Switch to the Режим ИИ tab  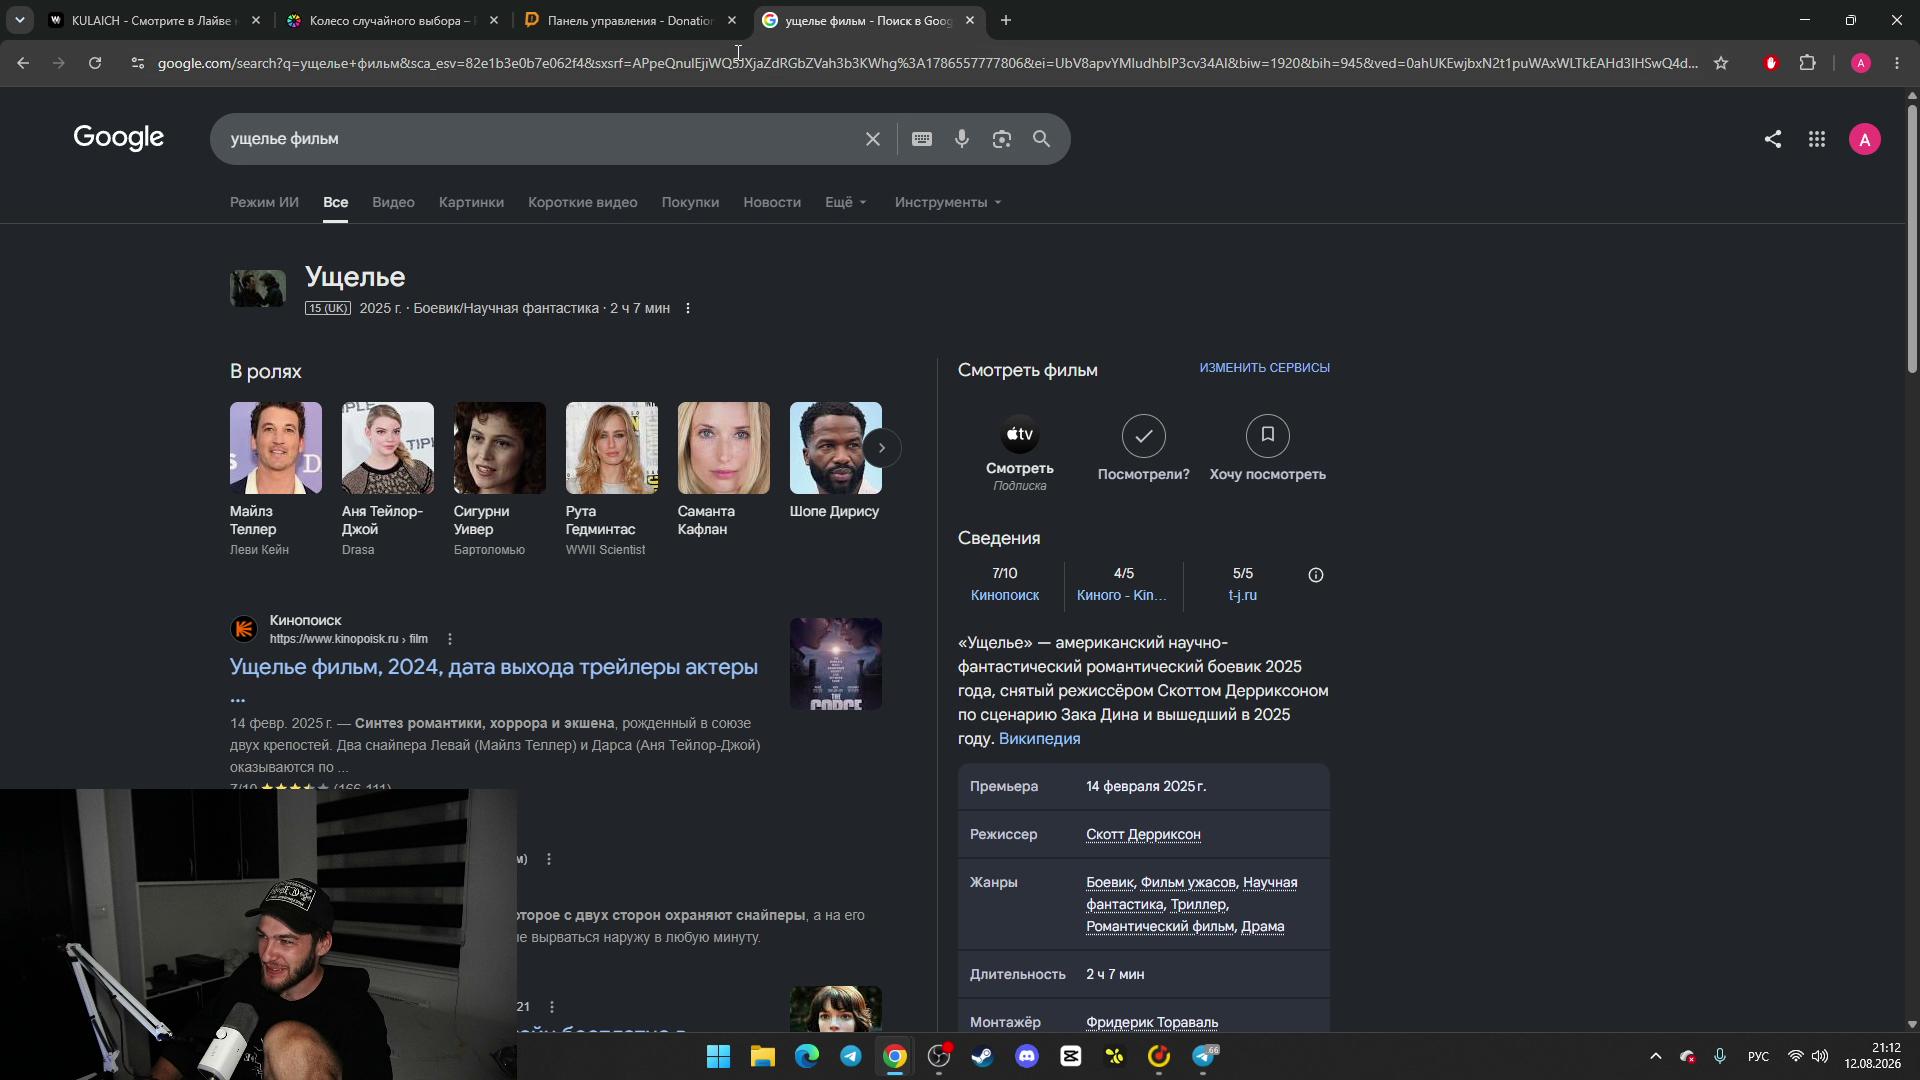[x=264, y=202]
